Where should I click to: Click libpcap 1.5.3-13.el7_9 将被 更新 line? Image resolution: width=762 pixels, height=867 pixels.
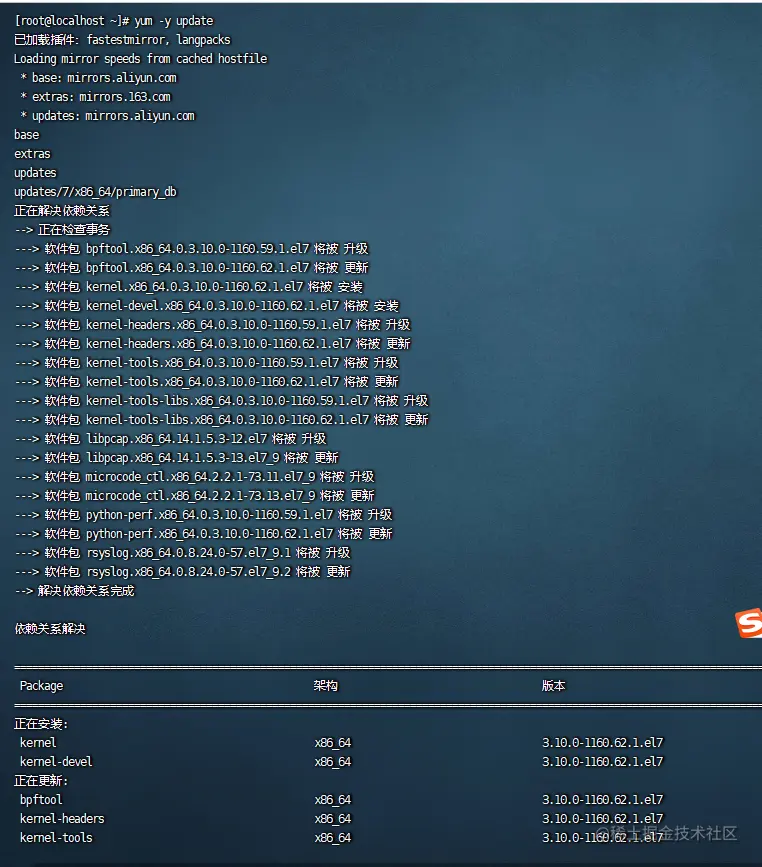point(176,458)
